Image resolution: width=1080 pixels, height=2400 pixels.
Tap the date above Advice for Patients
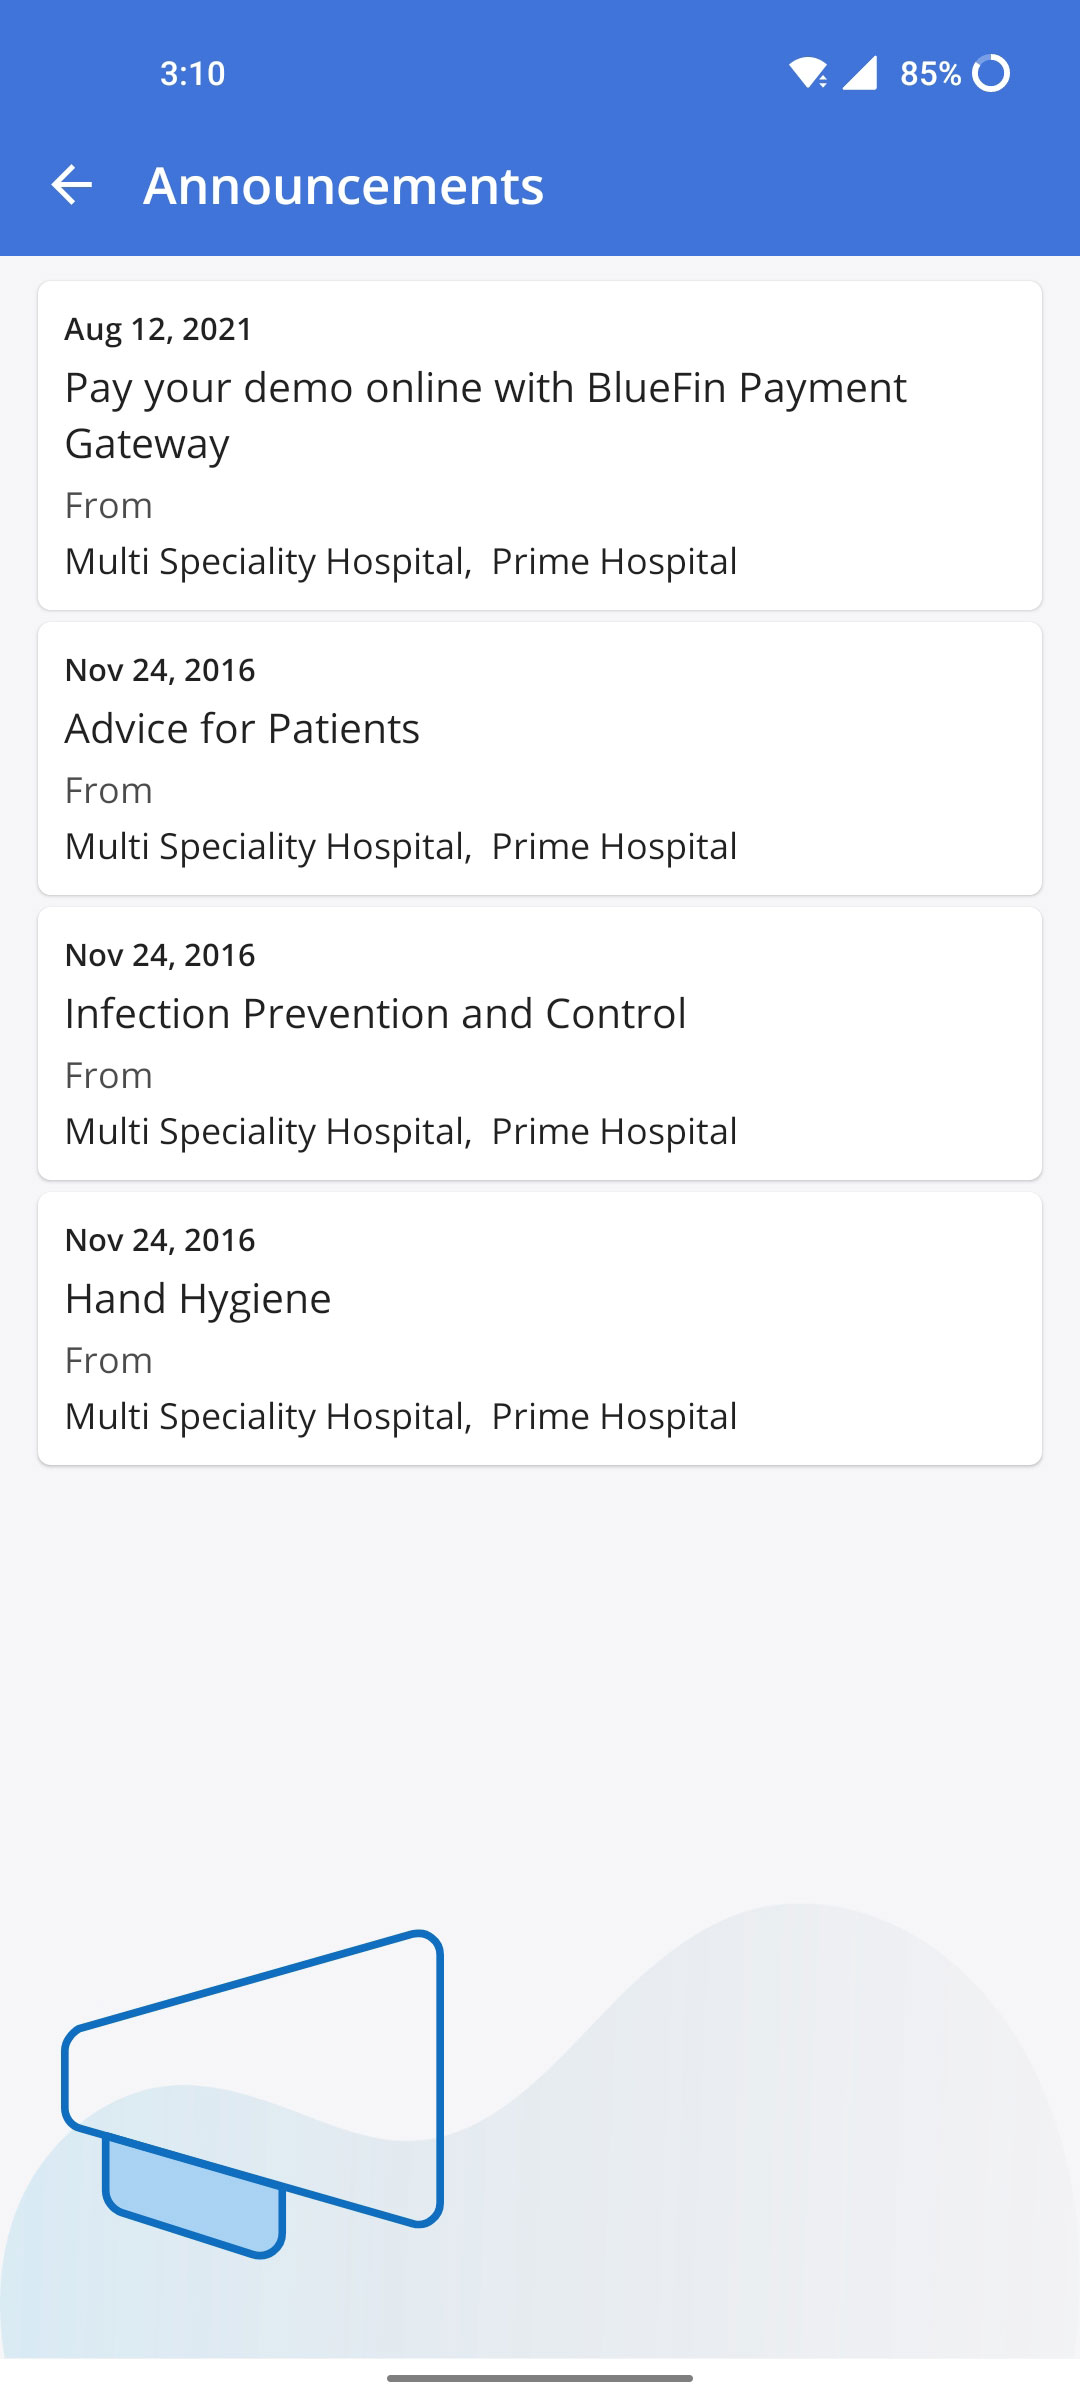click(160, 670)
